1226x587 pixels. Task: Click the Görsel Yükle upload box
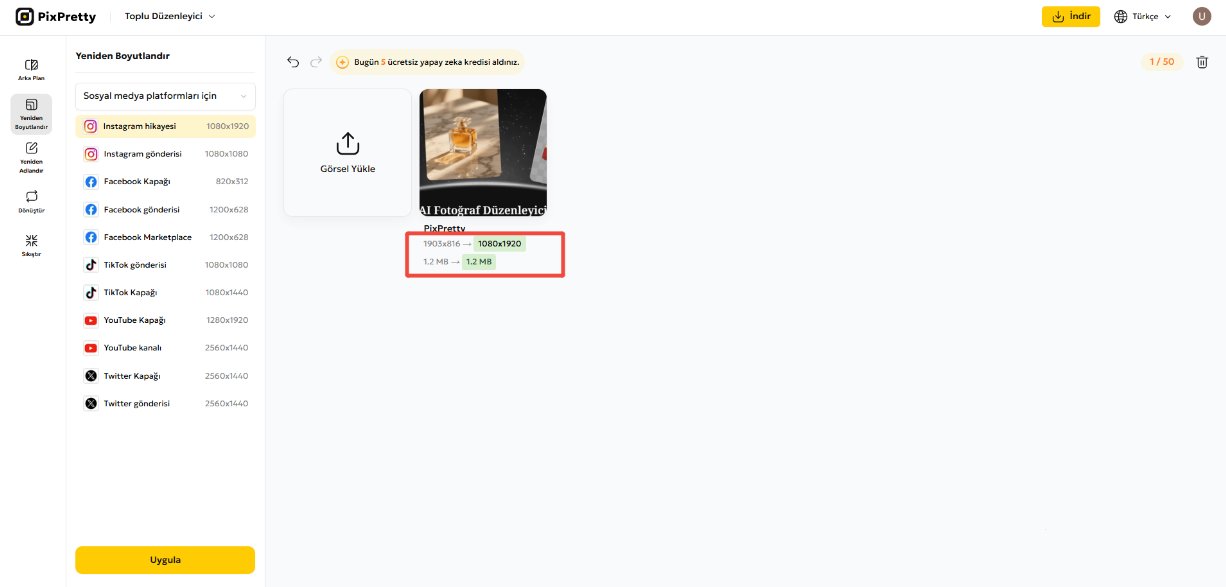coord(348,152)
